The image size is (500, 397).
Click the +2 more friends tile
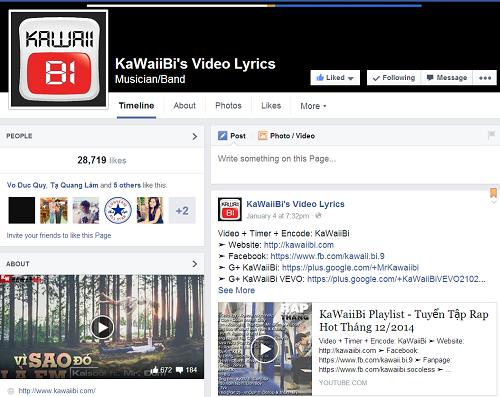(x=182, y=210)
